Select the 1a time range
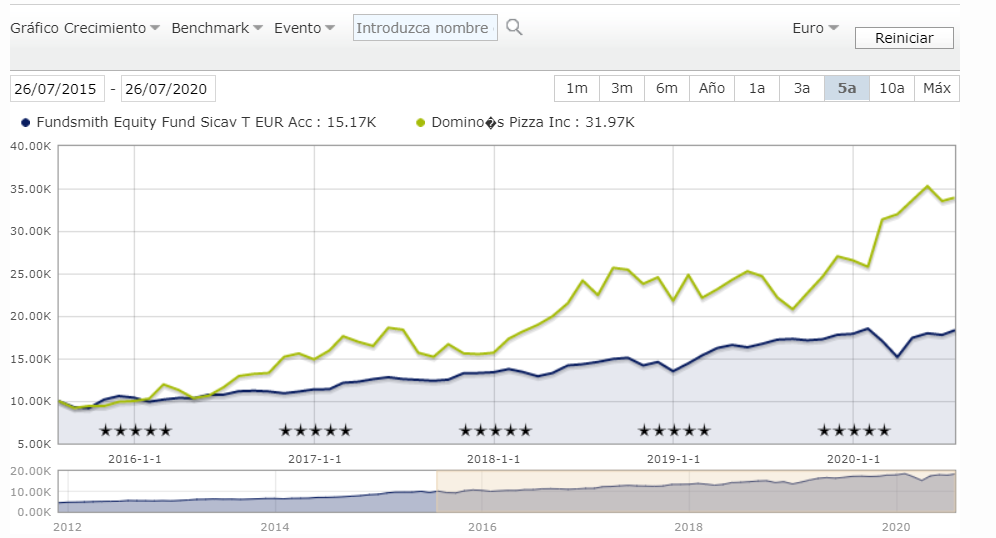This screenshot has width=996, height=538. [757, 88]
